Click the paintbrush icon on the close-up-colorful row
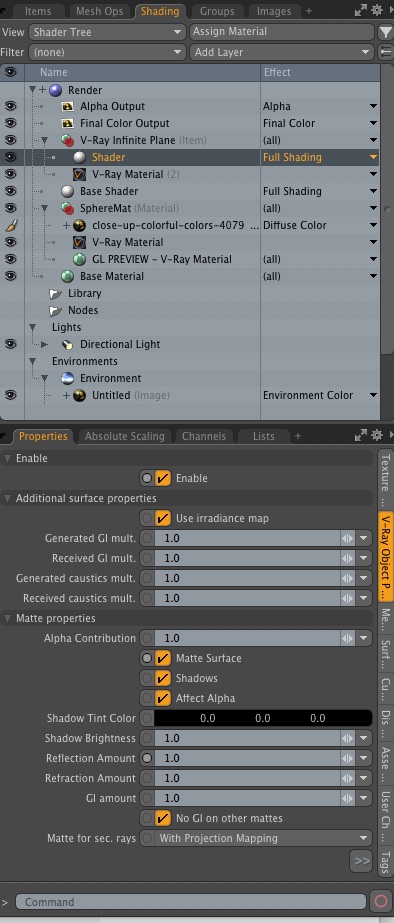 (x=11, y=225)
